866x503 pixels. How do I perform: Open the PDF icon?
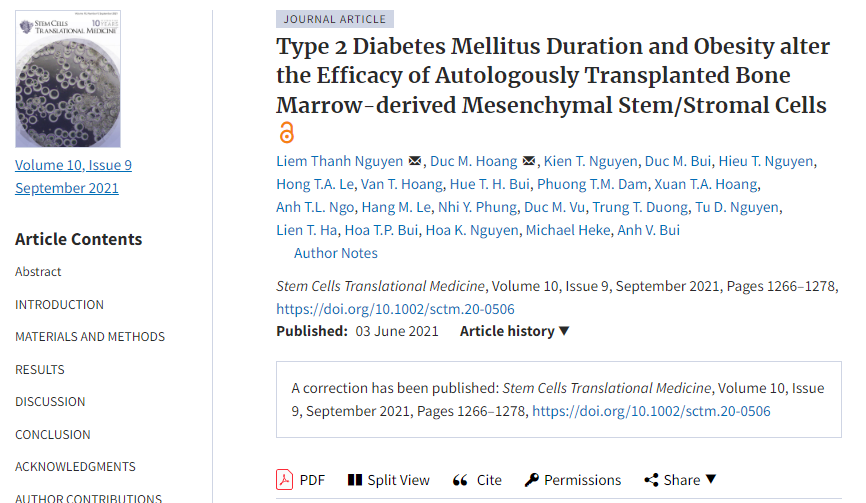(285, 480)
